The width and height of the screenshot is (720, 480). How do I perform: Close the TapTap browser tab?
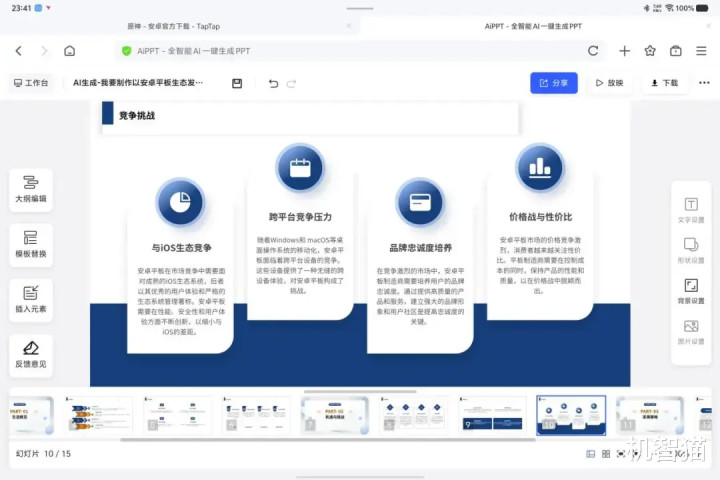(349, 26)
